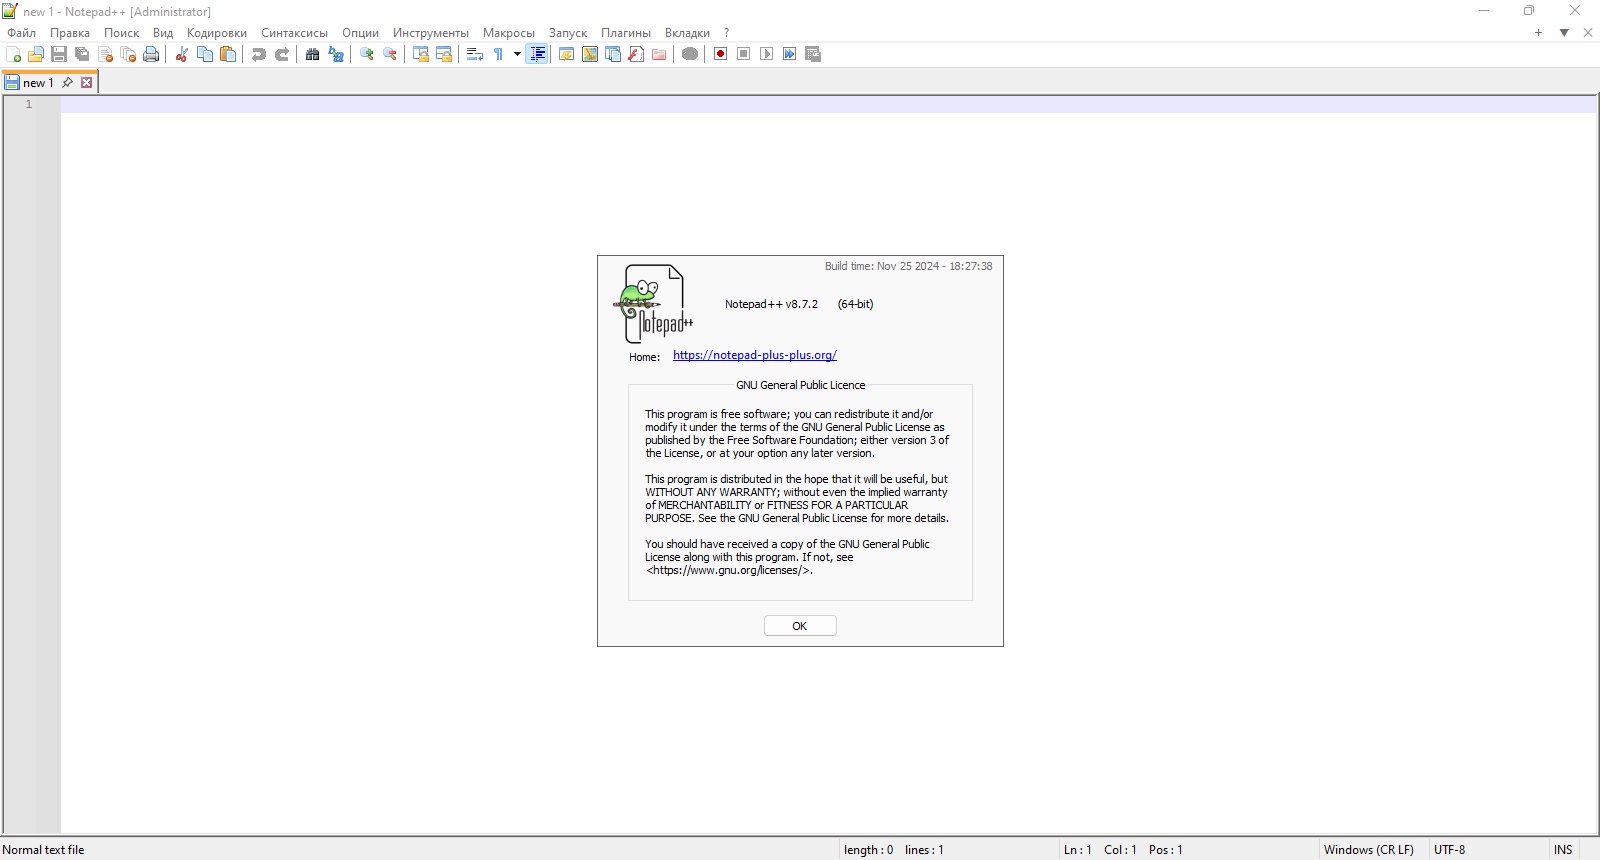Pin the new 1 tab
This screenshot has height=860, width=1600.
coord(67,83)
